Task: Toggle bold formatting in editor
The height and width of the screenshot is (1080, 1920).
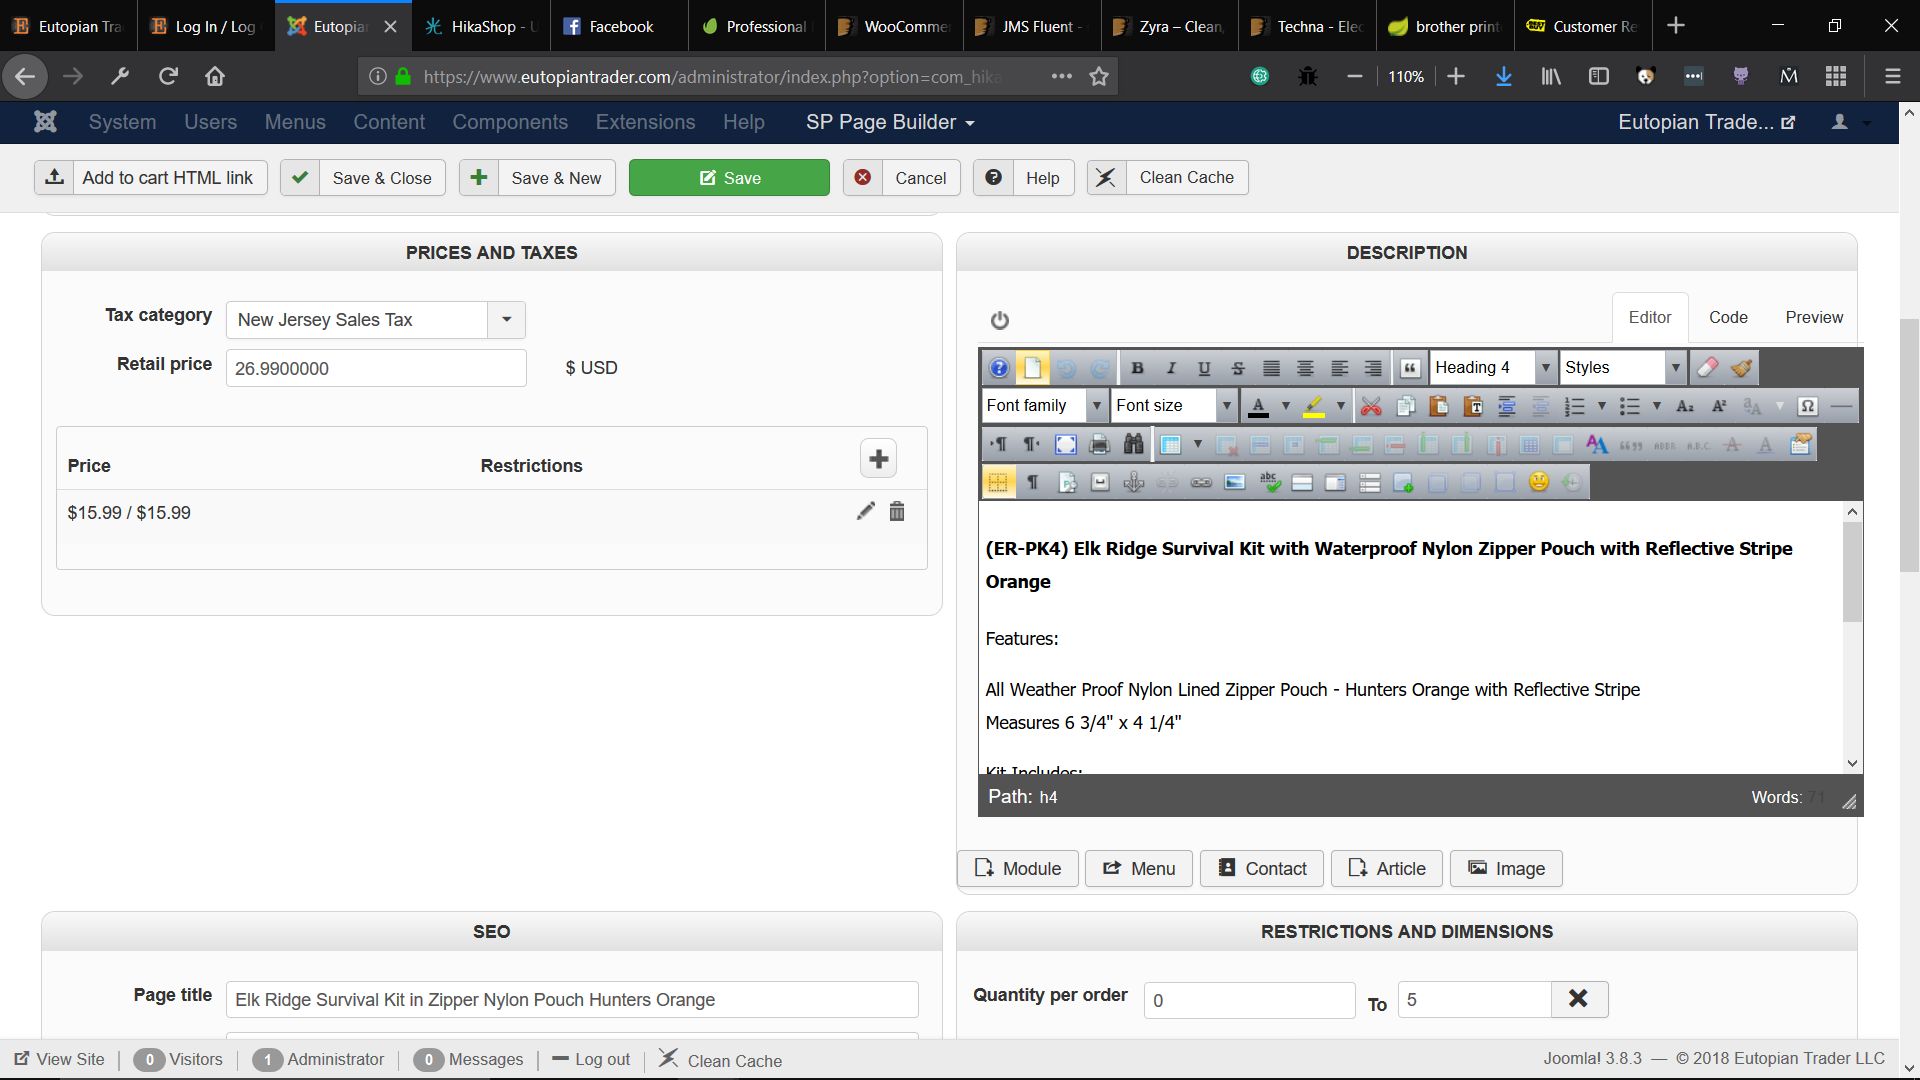Action: pos(1137,368)
